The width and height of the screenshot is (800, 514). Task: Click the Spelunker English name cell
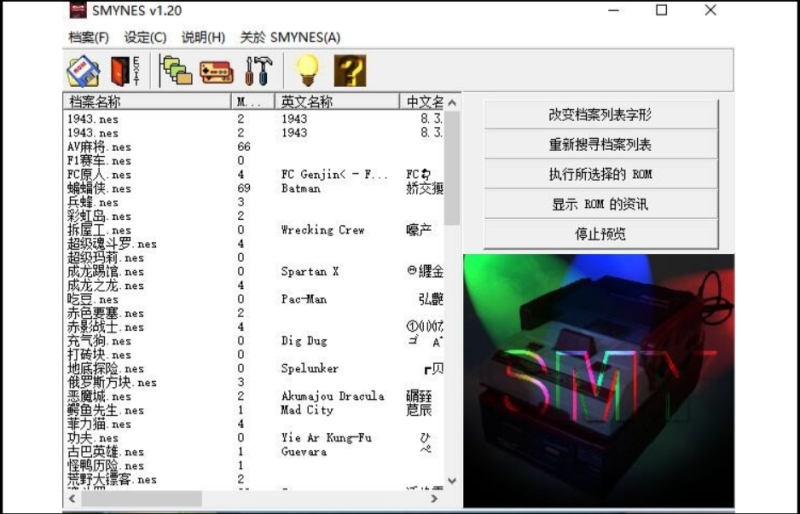310,369
